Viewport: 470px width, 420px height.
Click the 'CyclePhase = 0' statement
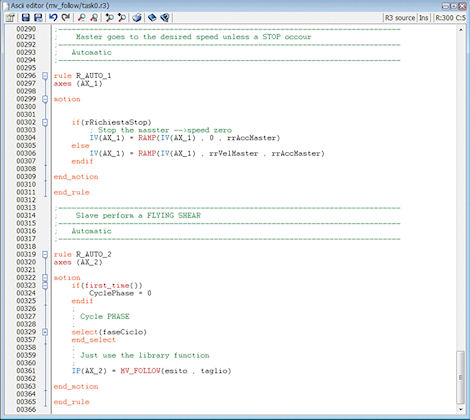[120, 293]
